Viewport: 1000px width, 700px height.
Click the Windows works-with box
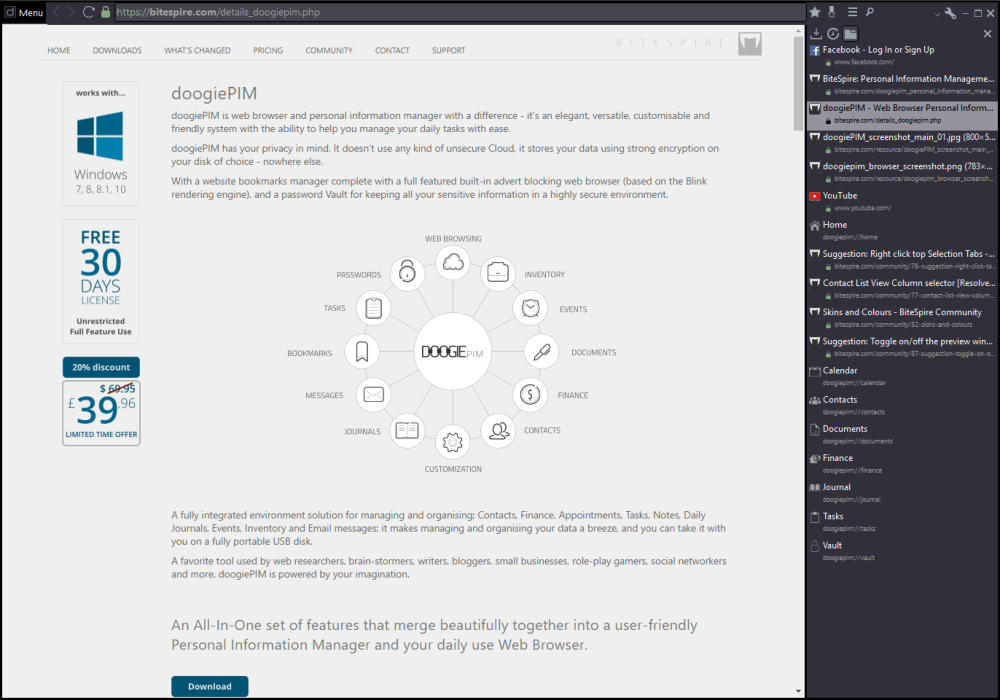click(101, 143)
